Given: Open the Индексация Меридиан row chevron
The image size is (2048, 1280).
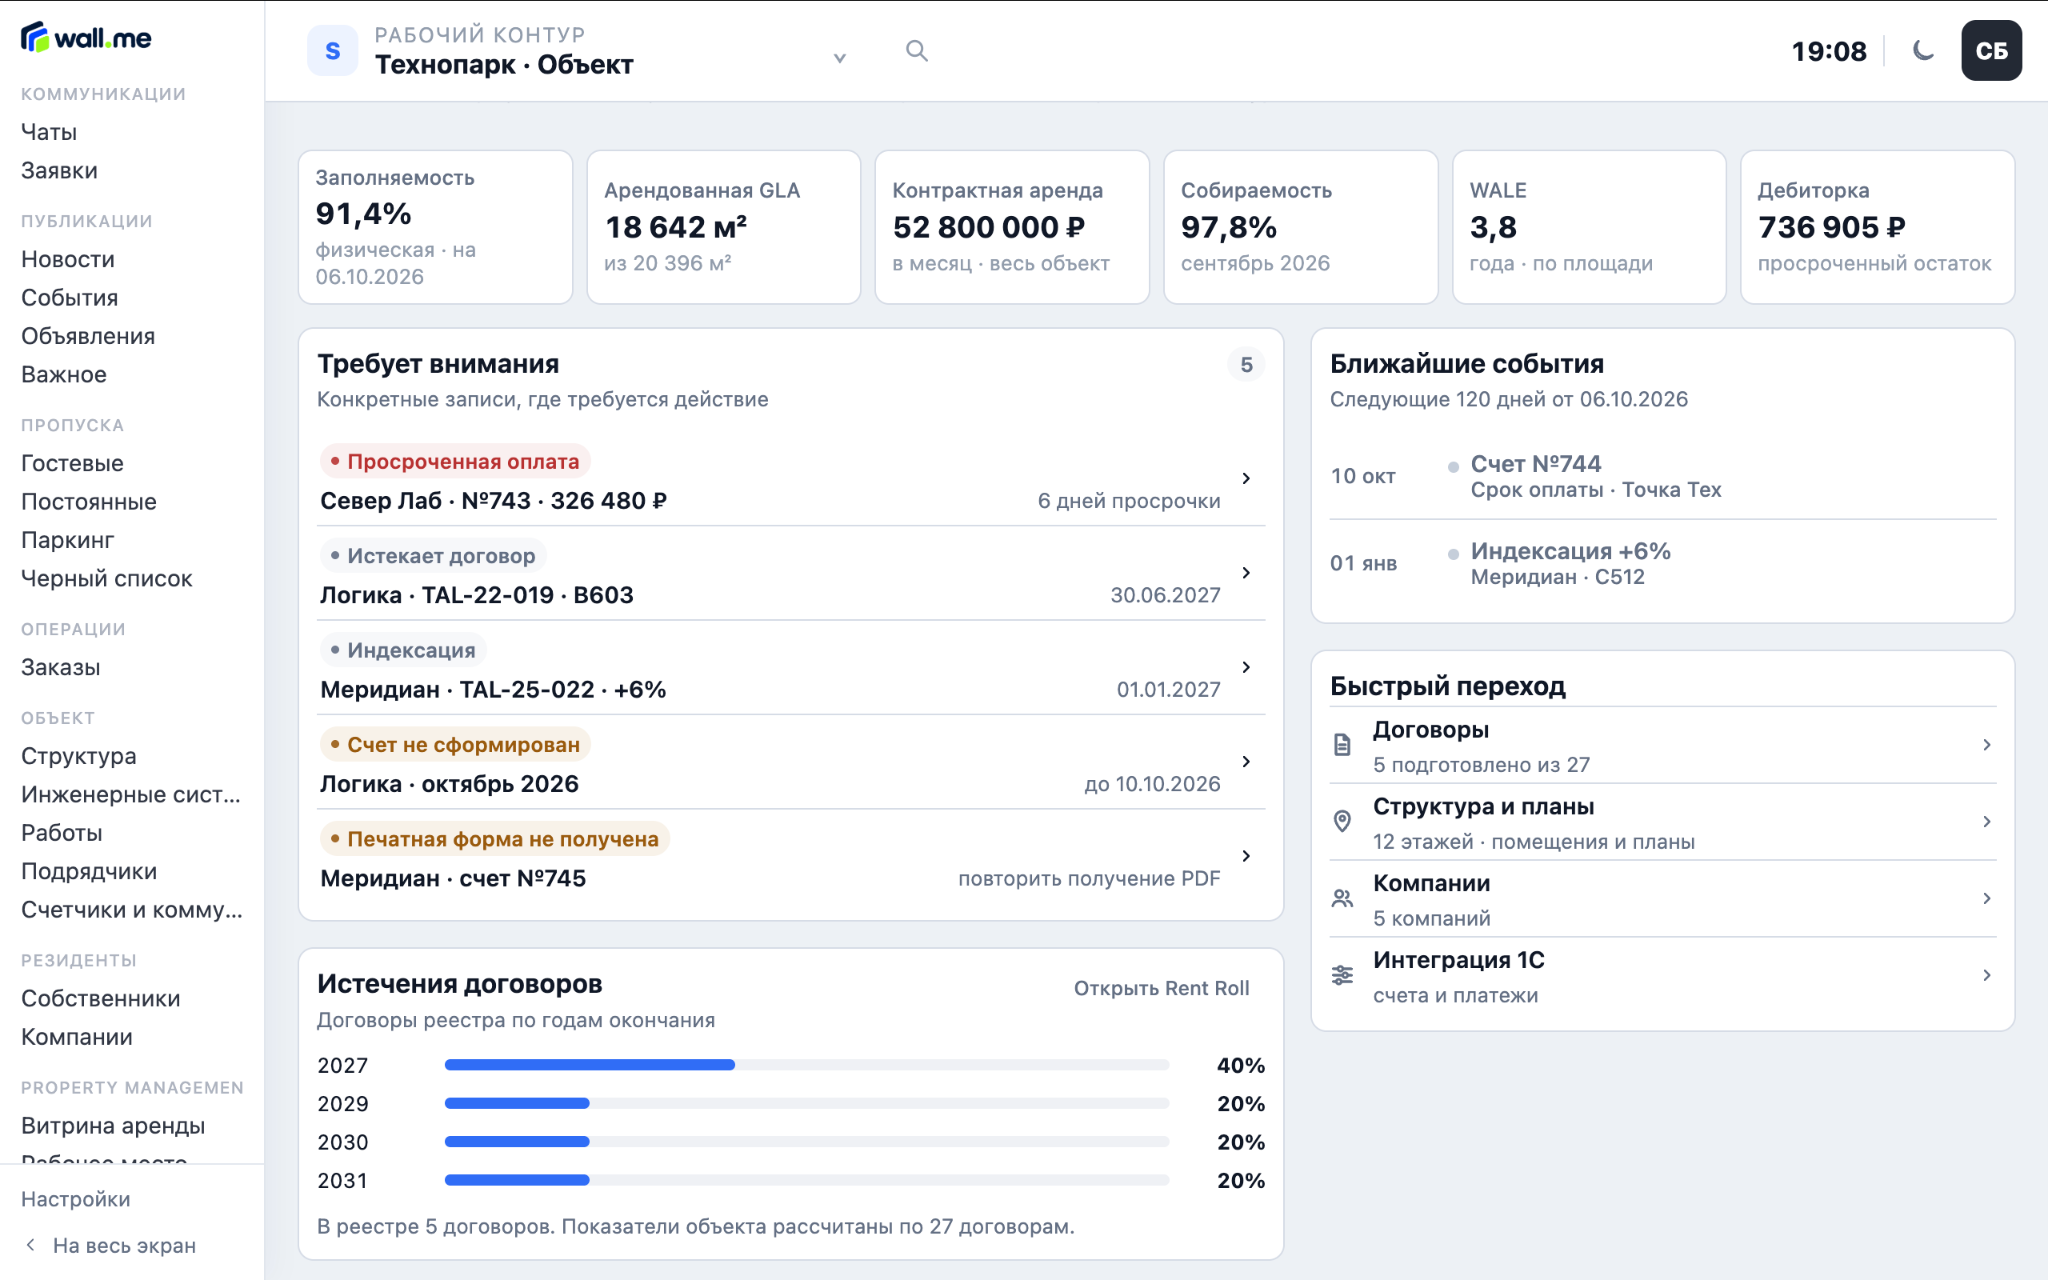Looking at the screenshot, I should tap(1246, 667).
